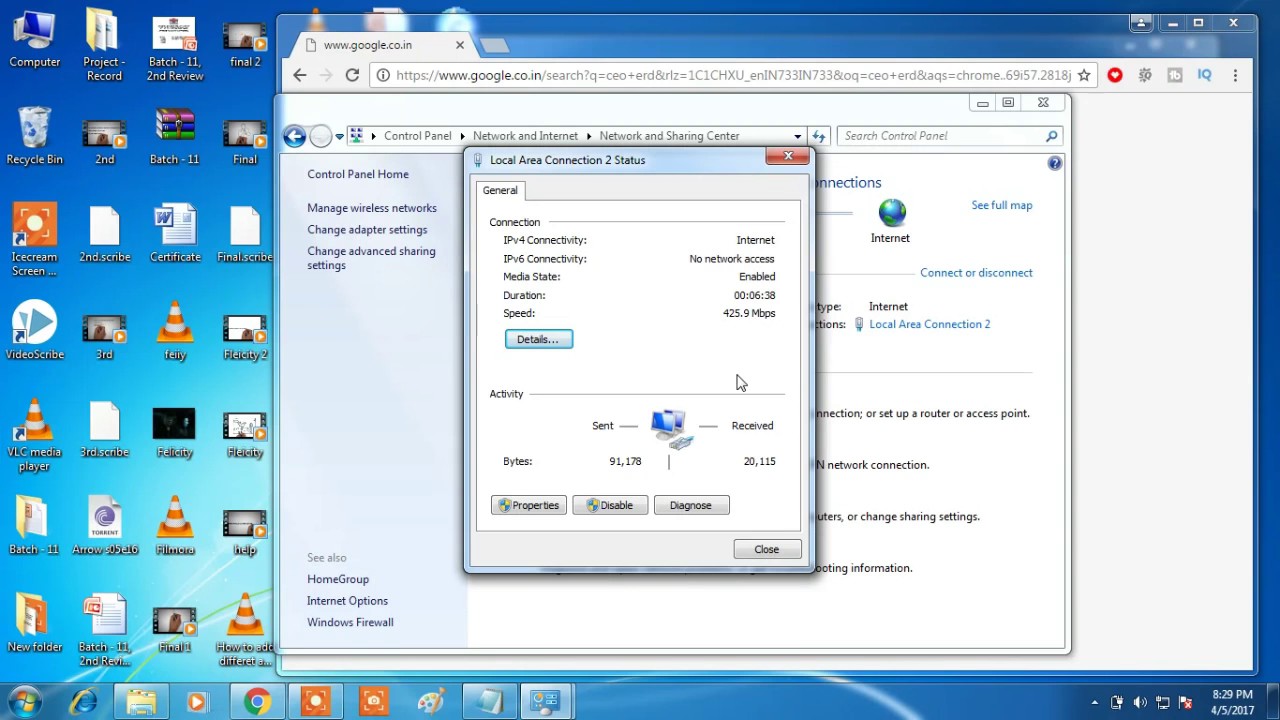Open a new Chrome tab

click(494, 45)
